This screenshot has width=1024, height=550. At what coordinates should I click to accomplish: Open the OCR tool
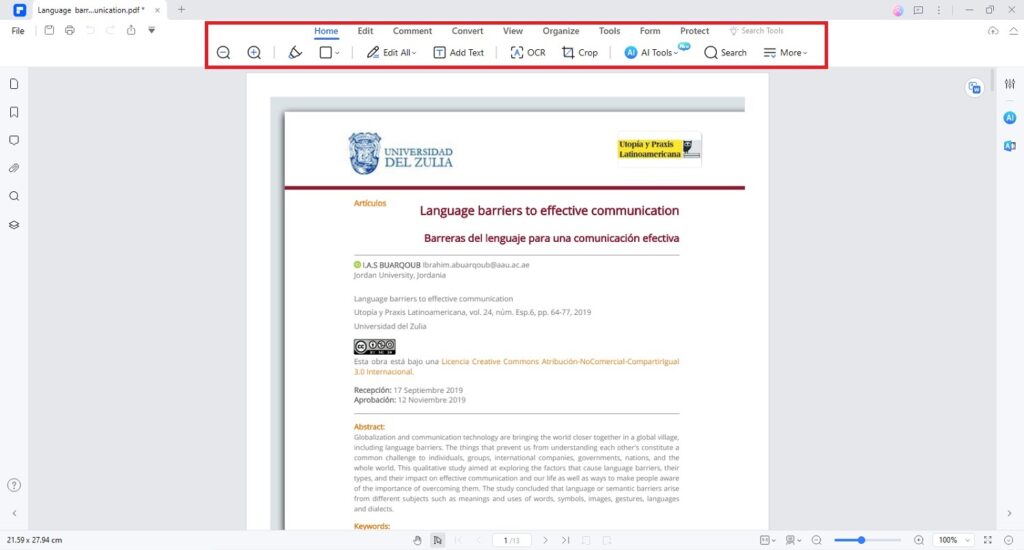pos(528,52)
